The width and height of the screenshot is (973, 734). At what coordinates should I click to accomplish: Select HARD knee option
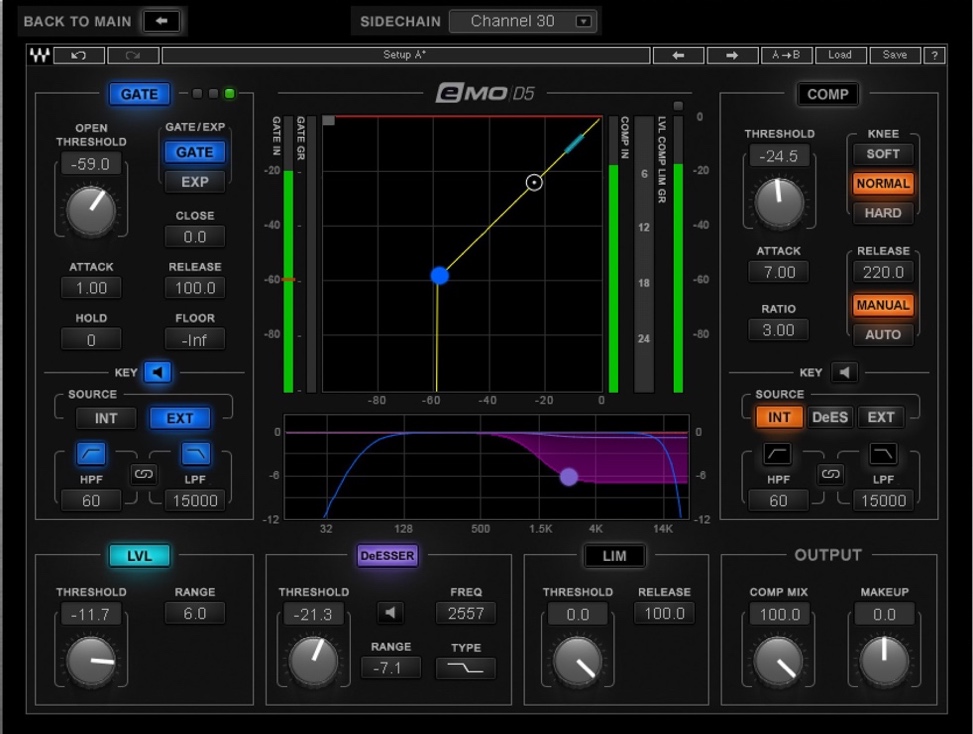pos(882,213)
